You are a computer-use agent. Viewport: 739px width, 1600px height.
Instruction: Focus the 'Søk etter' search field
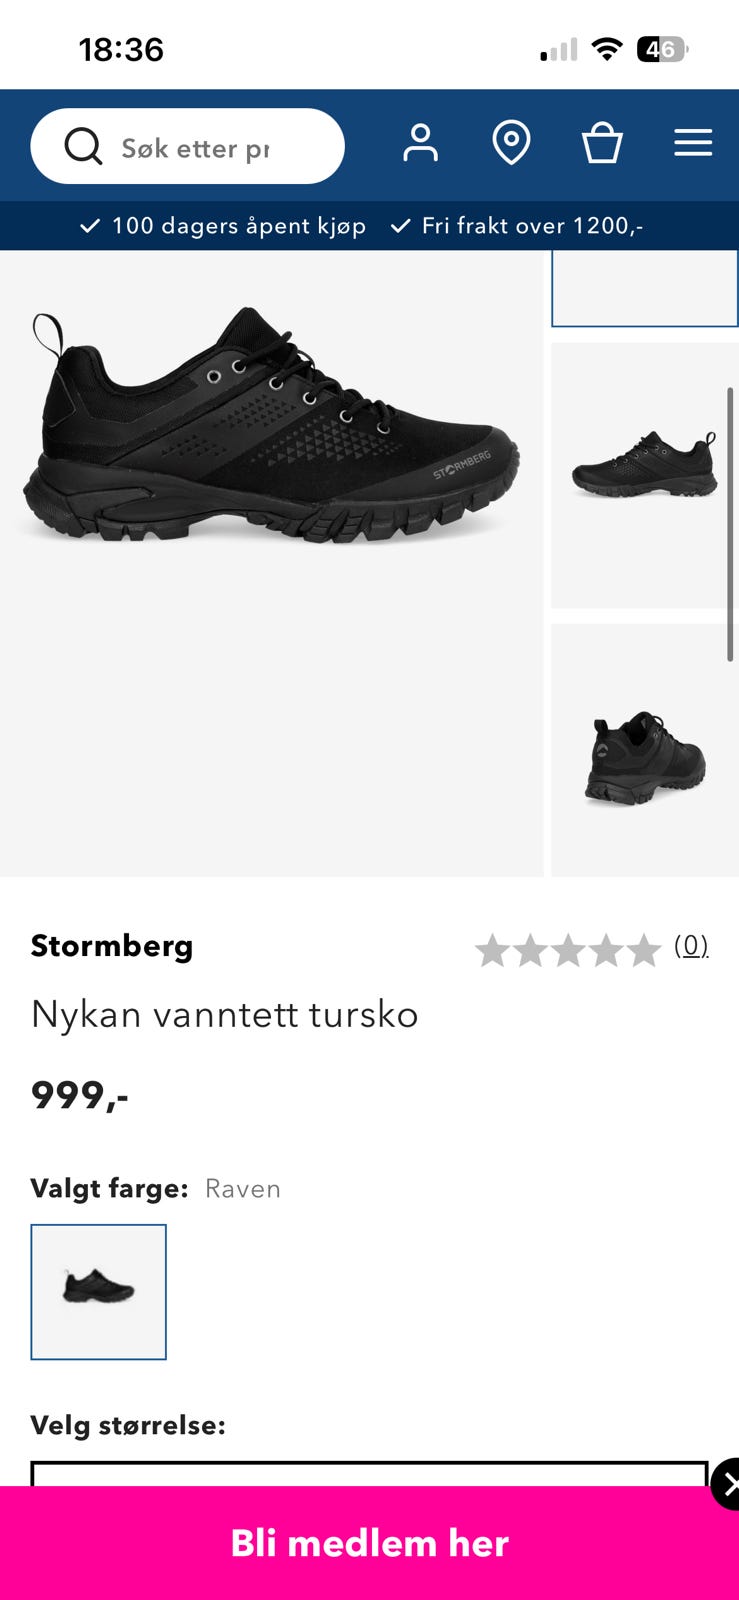[187, 146]
